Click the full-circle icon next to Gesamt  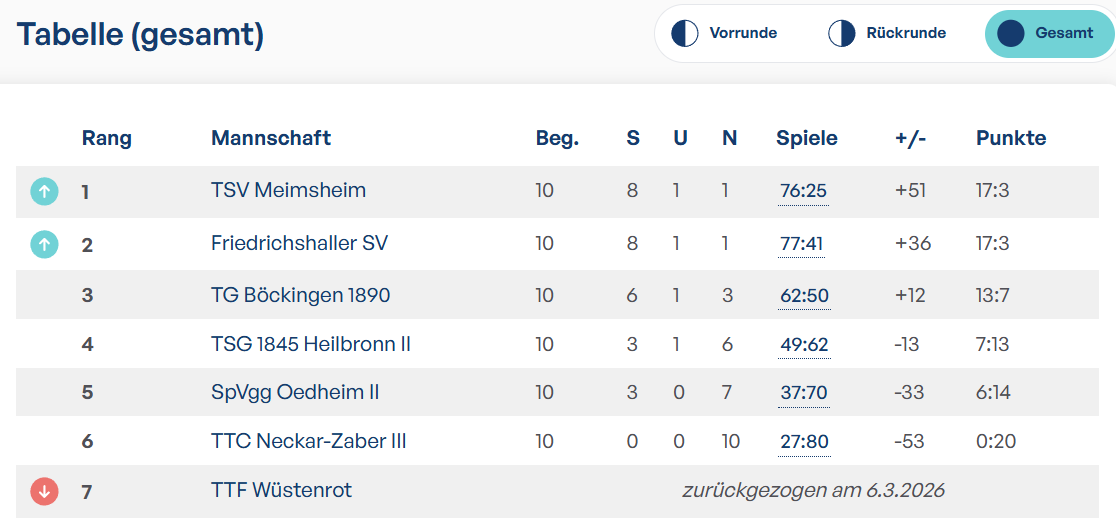(x=1011, y=33)
